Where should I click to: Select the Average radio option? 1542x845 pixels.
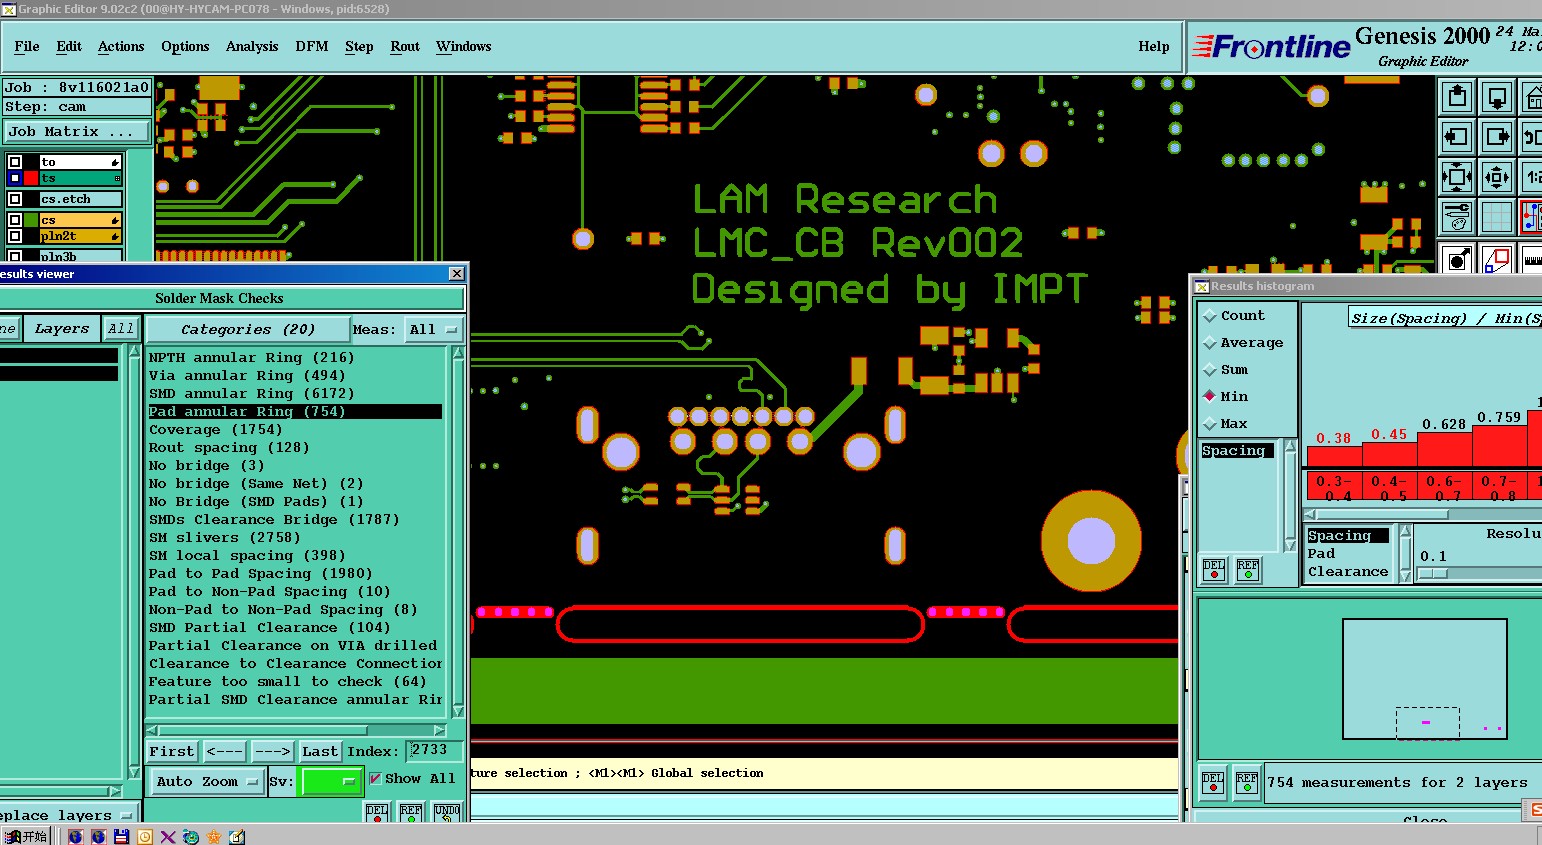pyautogui.click(x=1243, y=342)
